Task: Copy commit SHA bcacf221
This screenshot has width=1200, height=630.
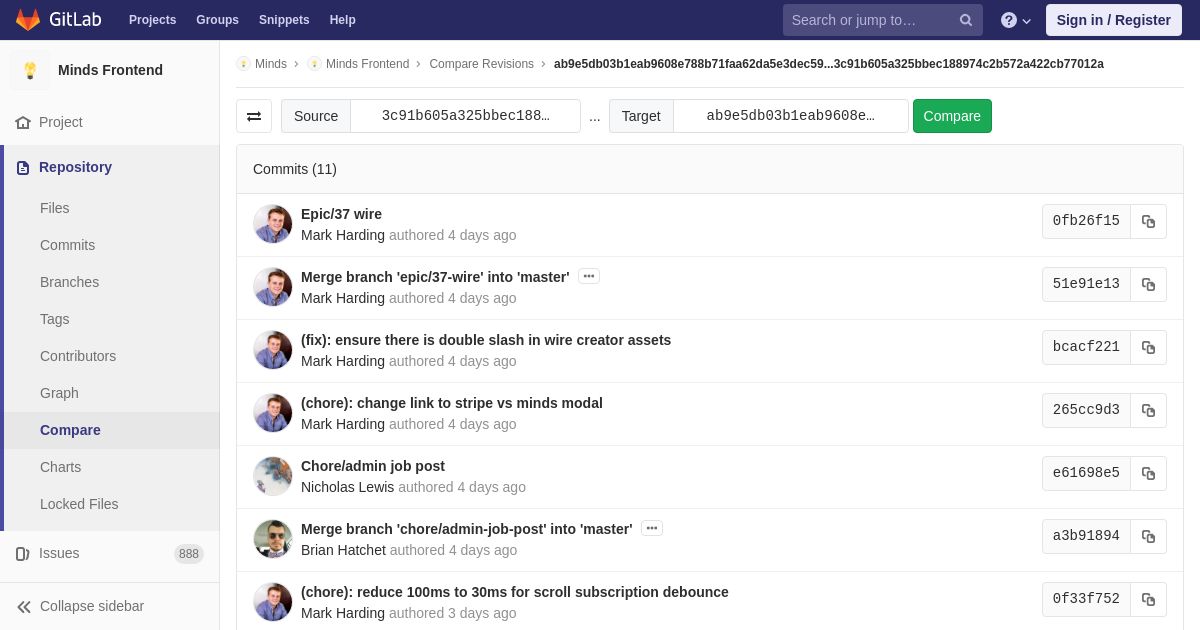Action: 1148,348
